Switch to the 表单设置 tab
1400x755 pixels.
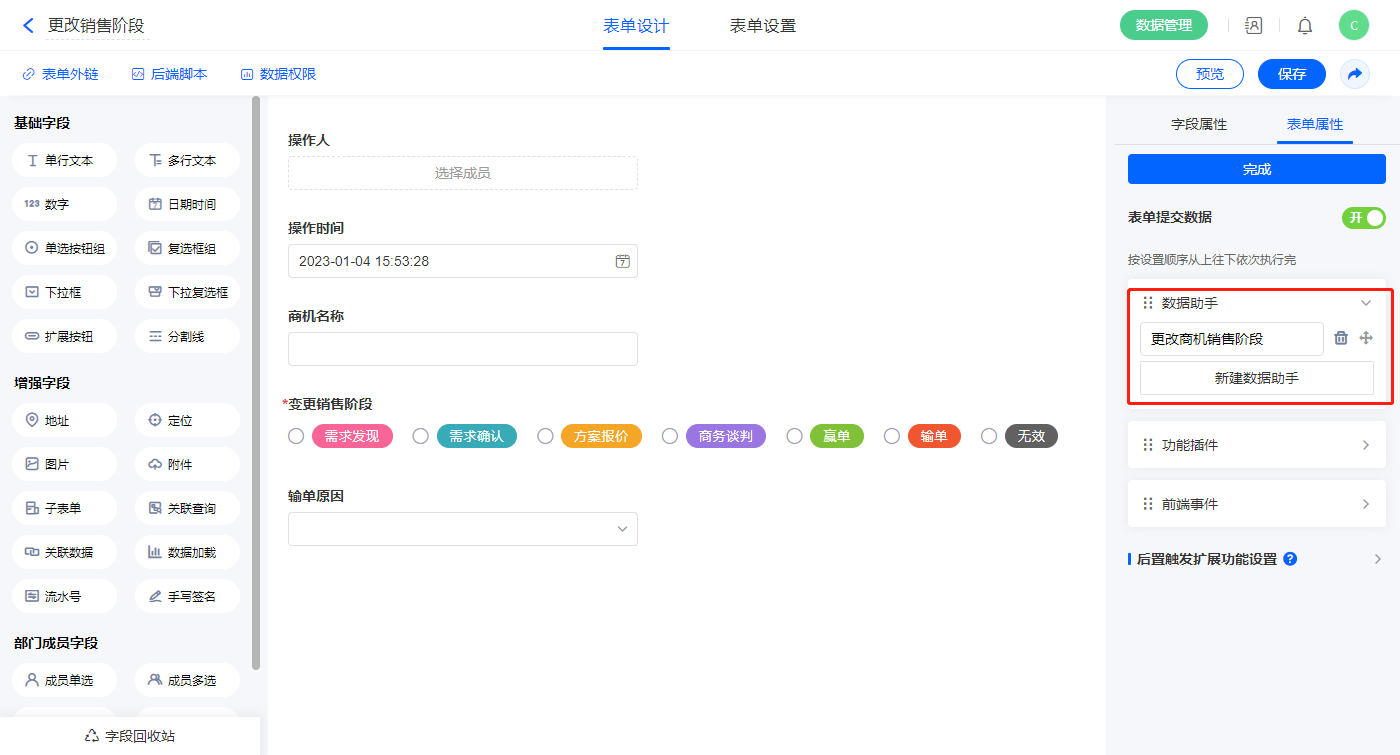pos(762,26)
